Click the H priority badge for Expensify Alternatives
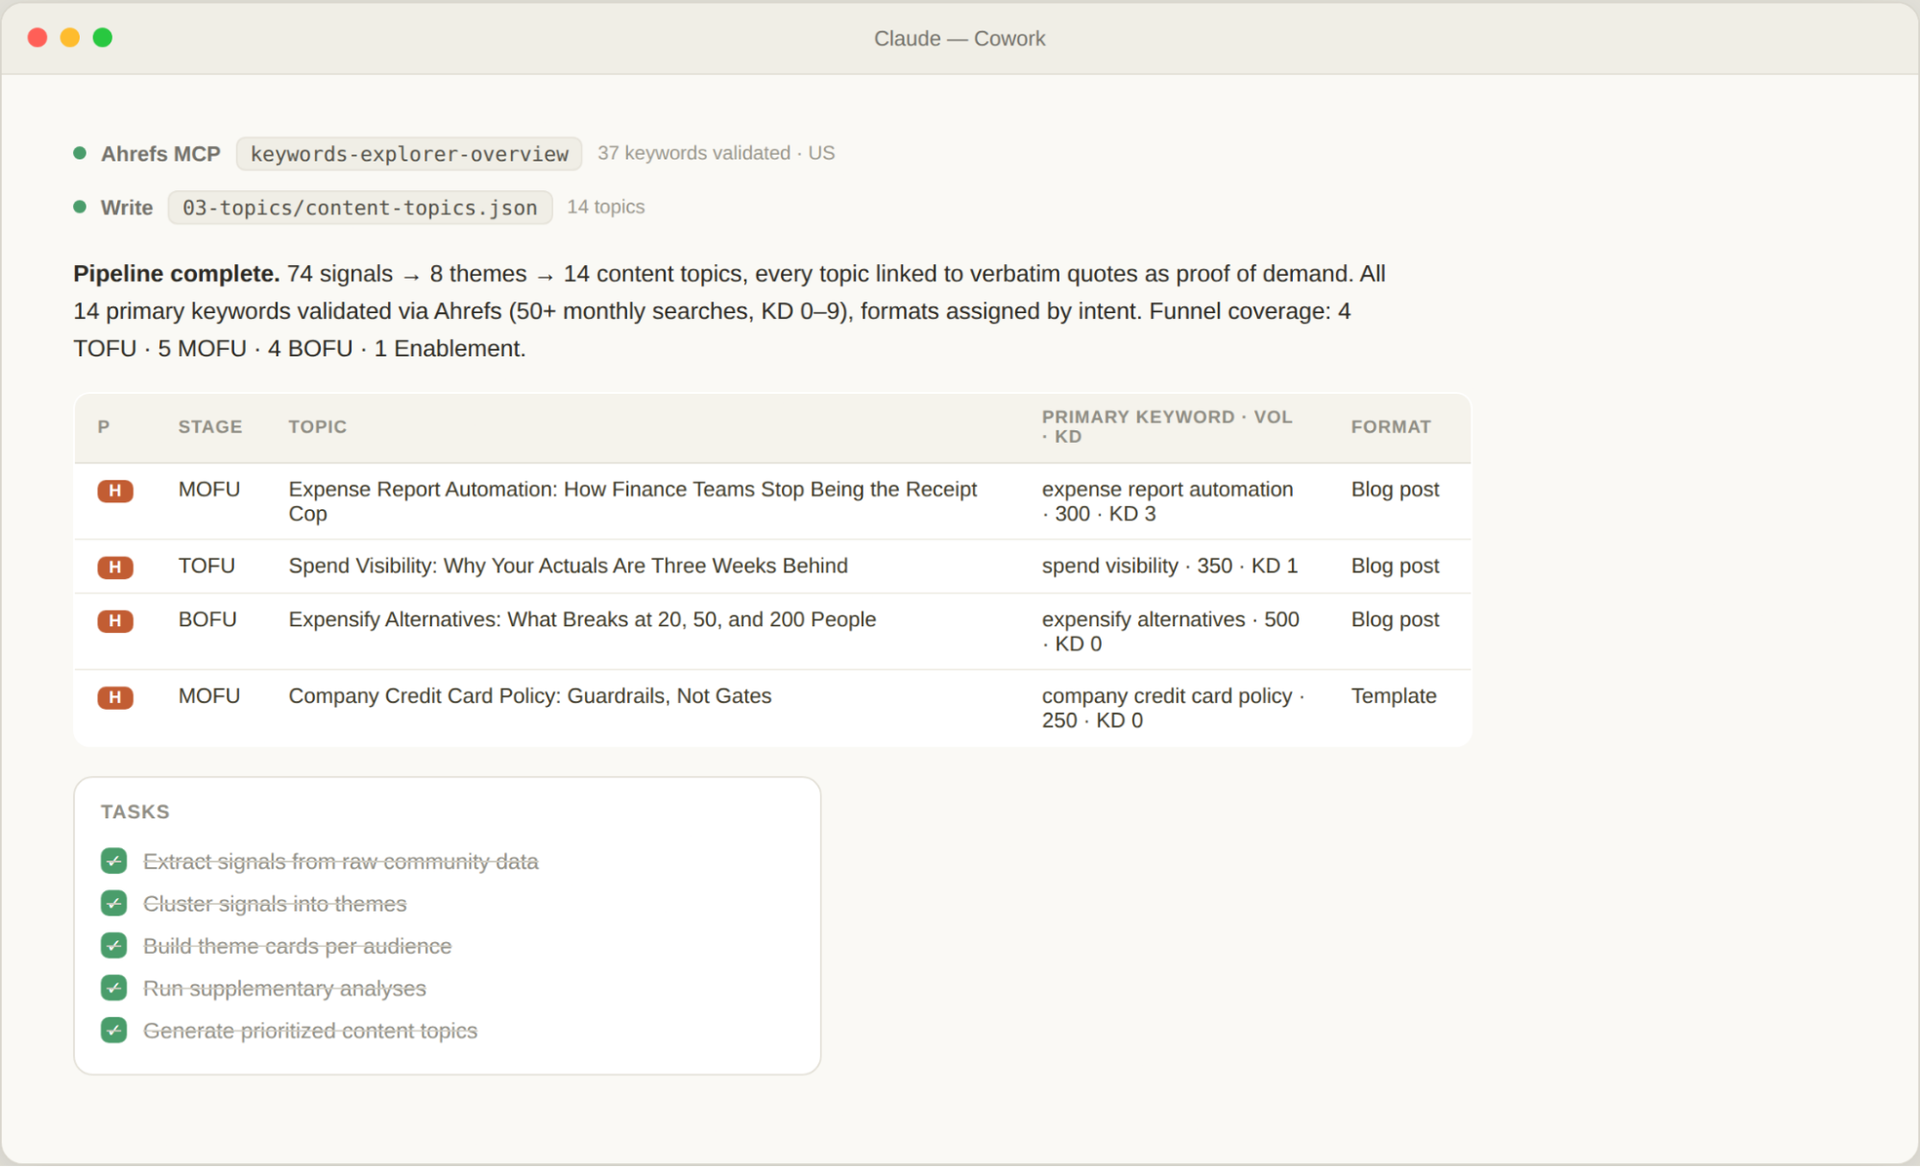1920x1167 pixels. [x=115, y=621]
